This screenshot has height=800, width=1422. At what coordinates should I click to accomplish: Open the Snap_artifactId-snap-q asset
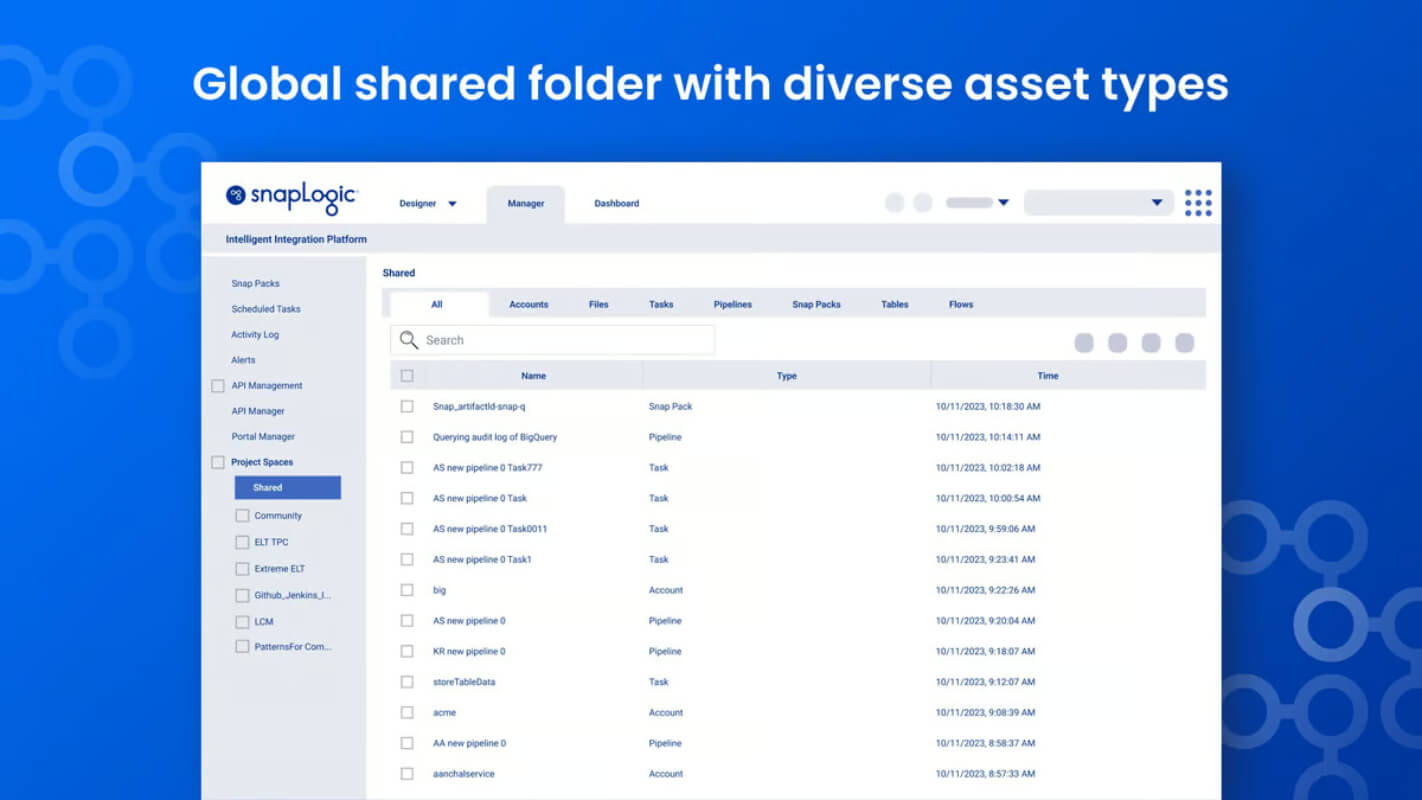[x=479, y=407]
